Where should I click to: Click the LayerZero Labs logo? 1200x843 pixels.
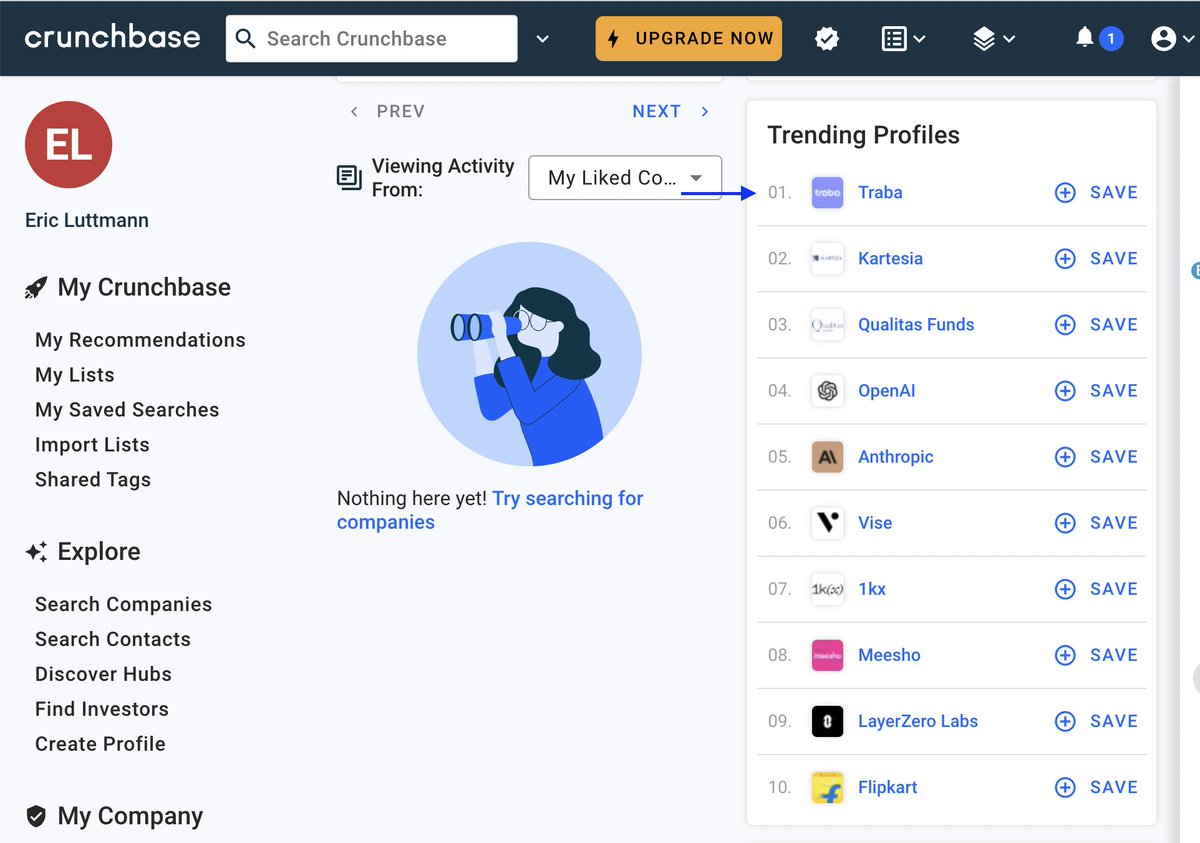tap(827, 721)
